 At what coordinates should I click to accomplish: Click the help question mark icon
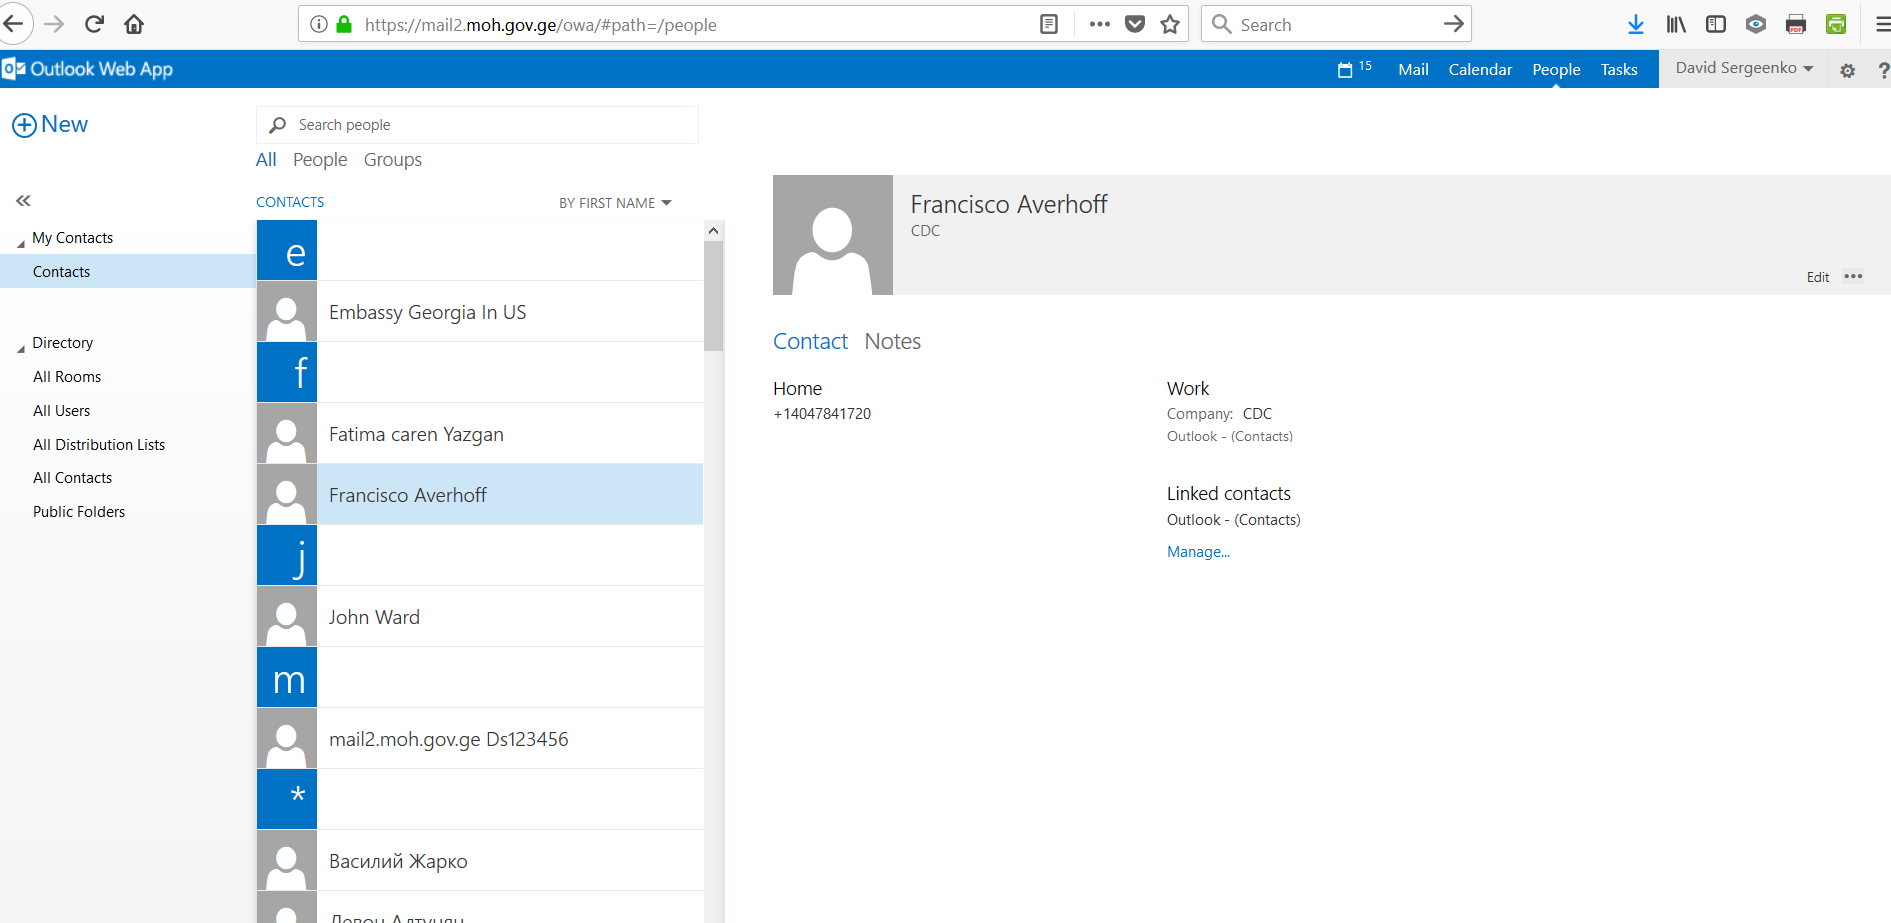pos(1883,70)
